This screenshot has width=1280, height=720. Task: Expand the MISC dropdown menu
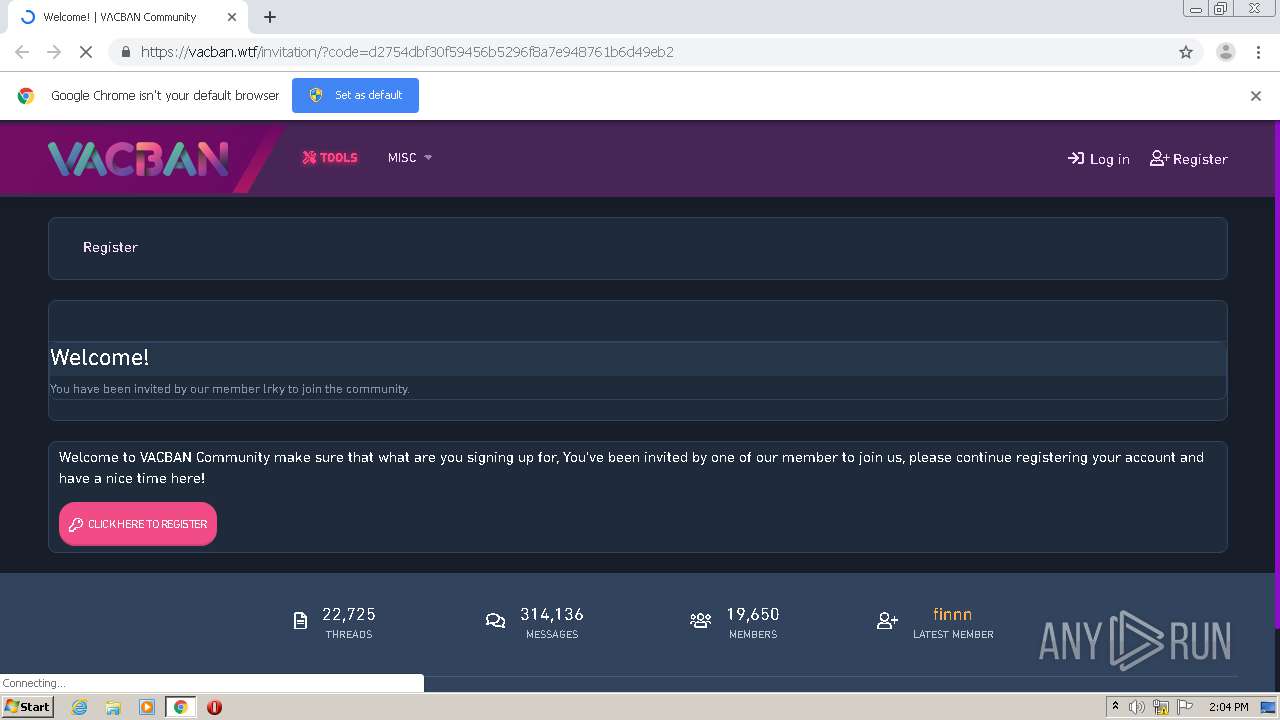click(410, 157)
